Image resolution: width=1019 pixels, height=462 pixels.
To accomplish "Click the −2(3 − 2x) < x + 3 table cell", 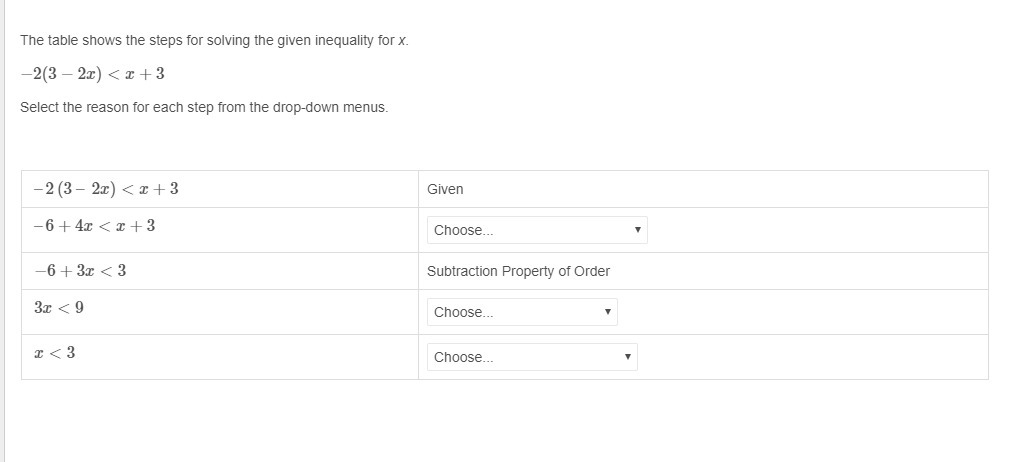I will tap(106, 189).
